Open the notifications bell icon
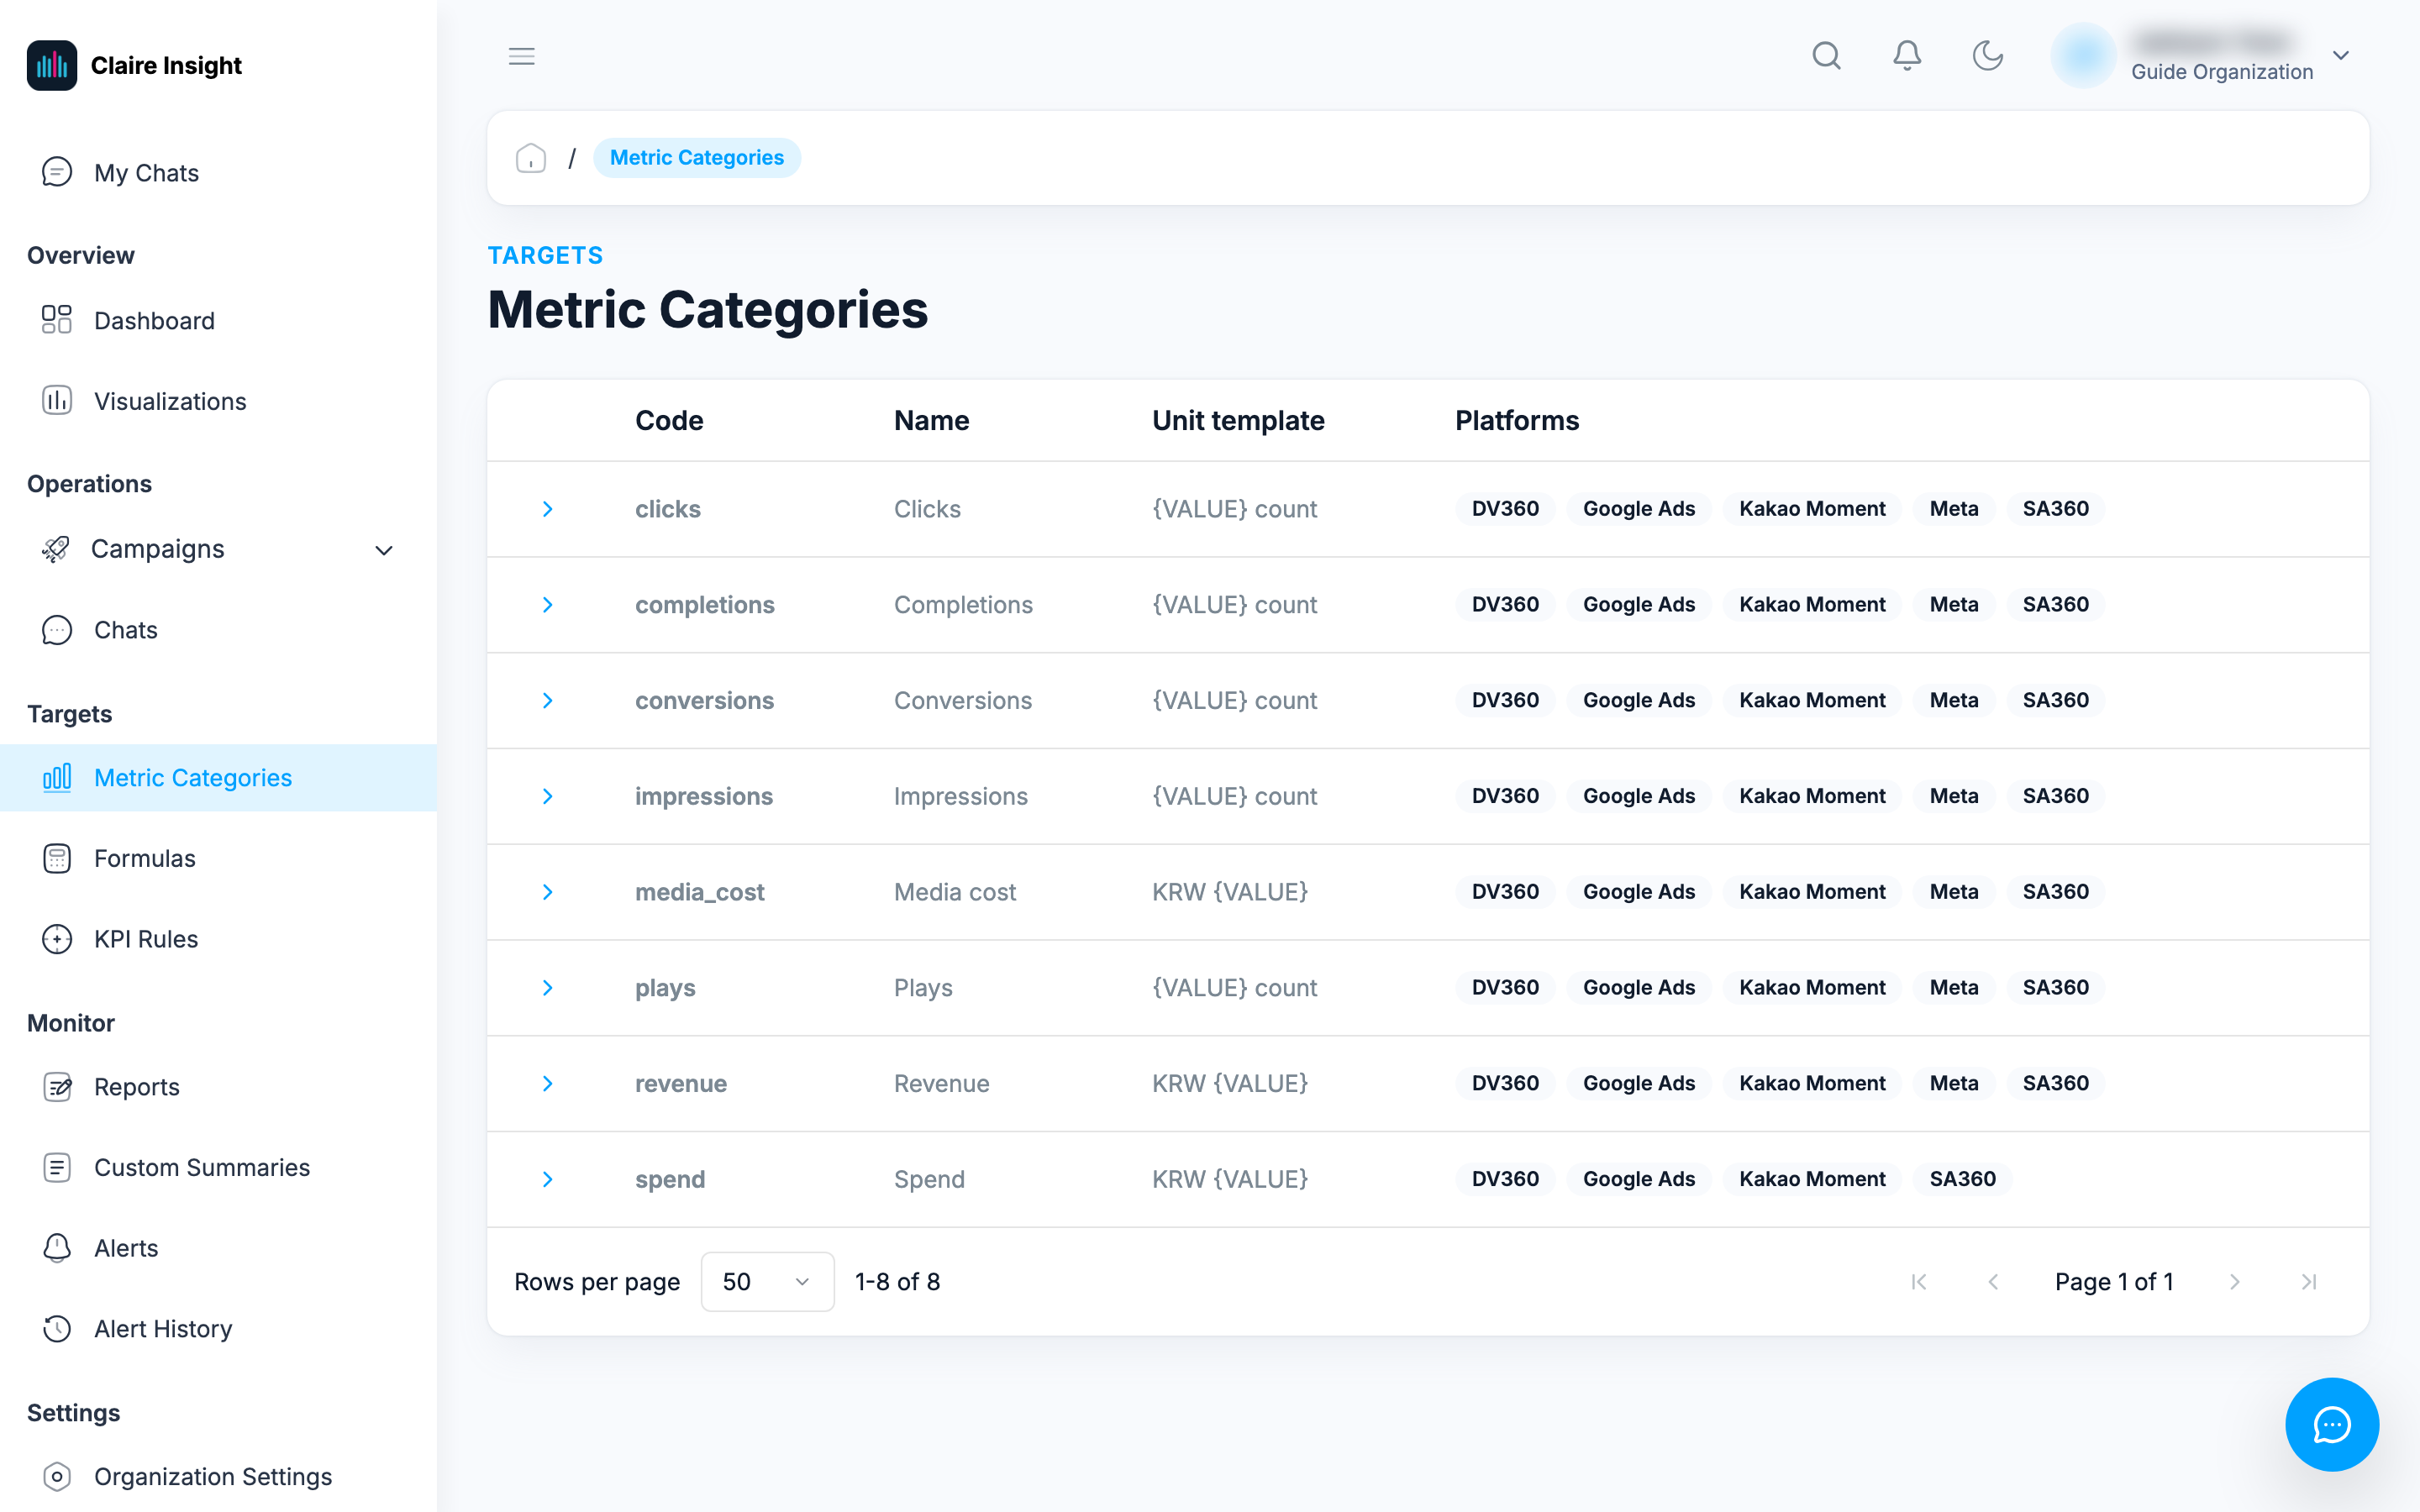This screenshot has width=2420, height=1512. click(1907, 56)
